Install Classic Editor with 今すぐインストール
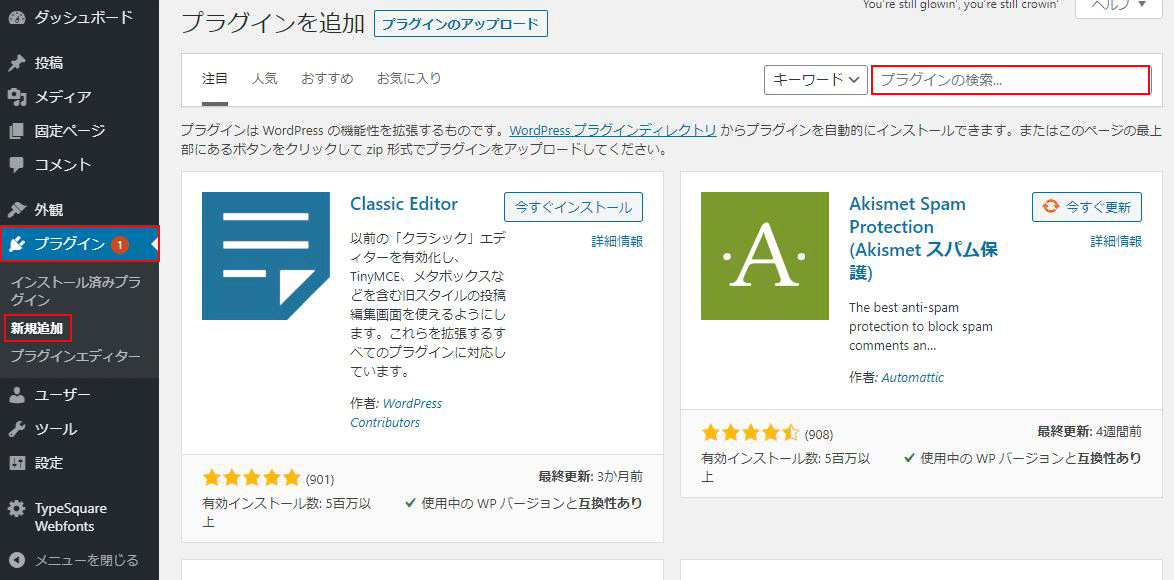Image resolution: width=1174 pixels, height=580 pixels. point(573,207)
